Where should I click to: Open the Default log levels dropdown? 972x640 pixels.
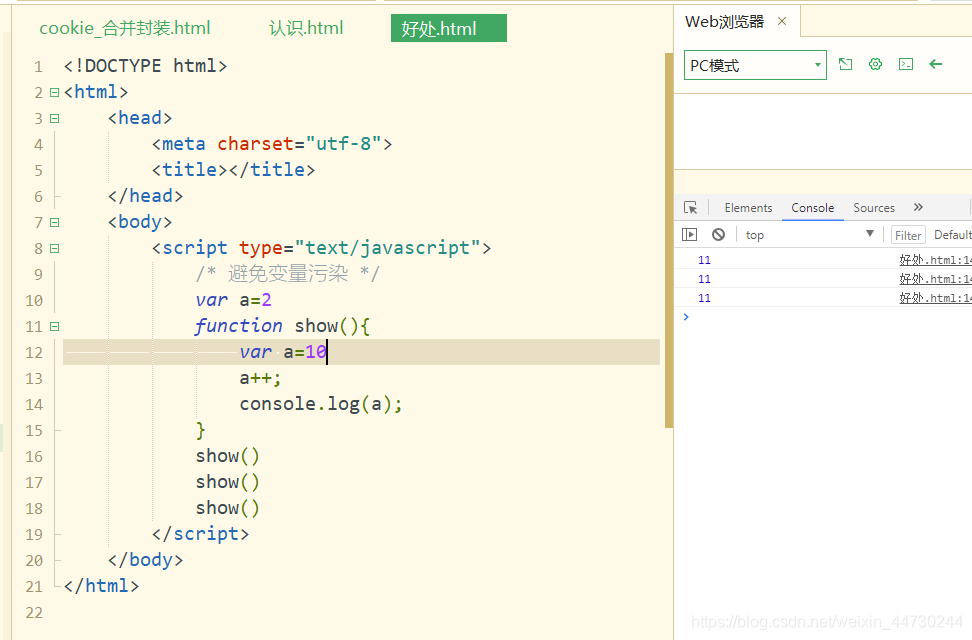952,235
